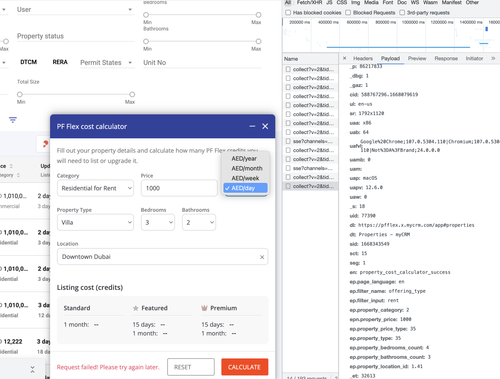
Task: Toggle Blocked Requests checkbox
Action: point(348,13)
